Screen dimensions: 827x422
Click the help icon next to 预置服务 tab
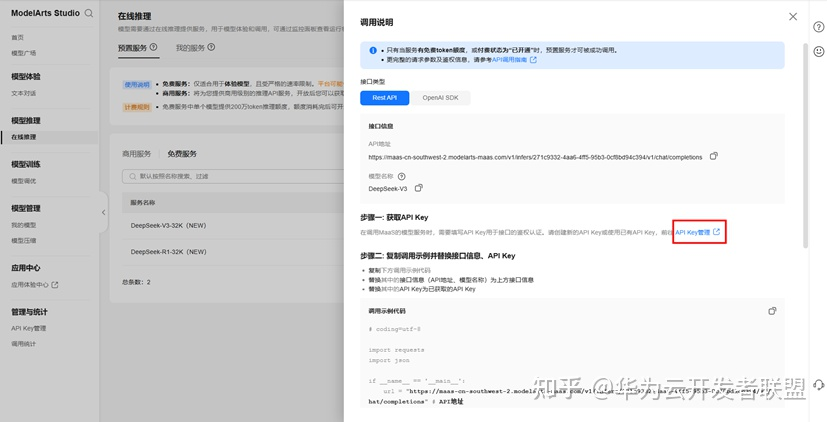coord(154,47)
